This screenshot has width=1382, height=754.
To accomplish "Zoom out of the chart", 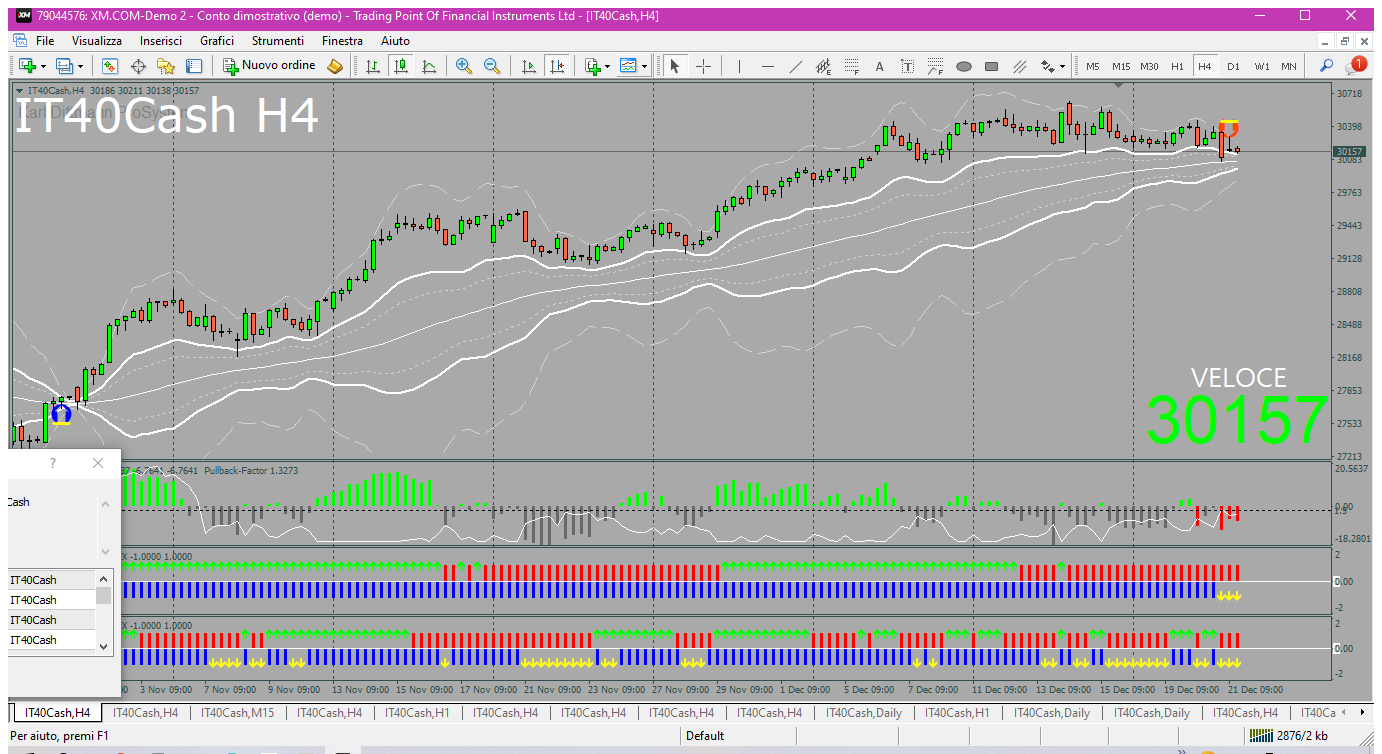I will (492, 66).
